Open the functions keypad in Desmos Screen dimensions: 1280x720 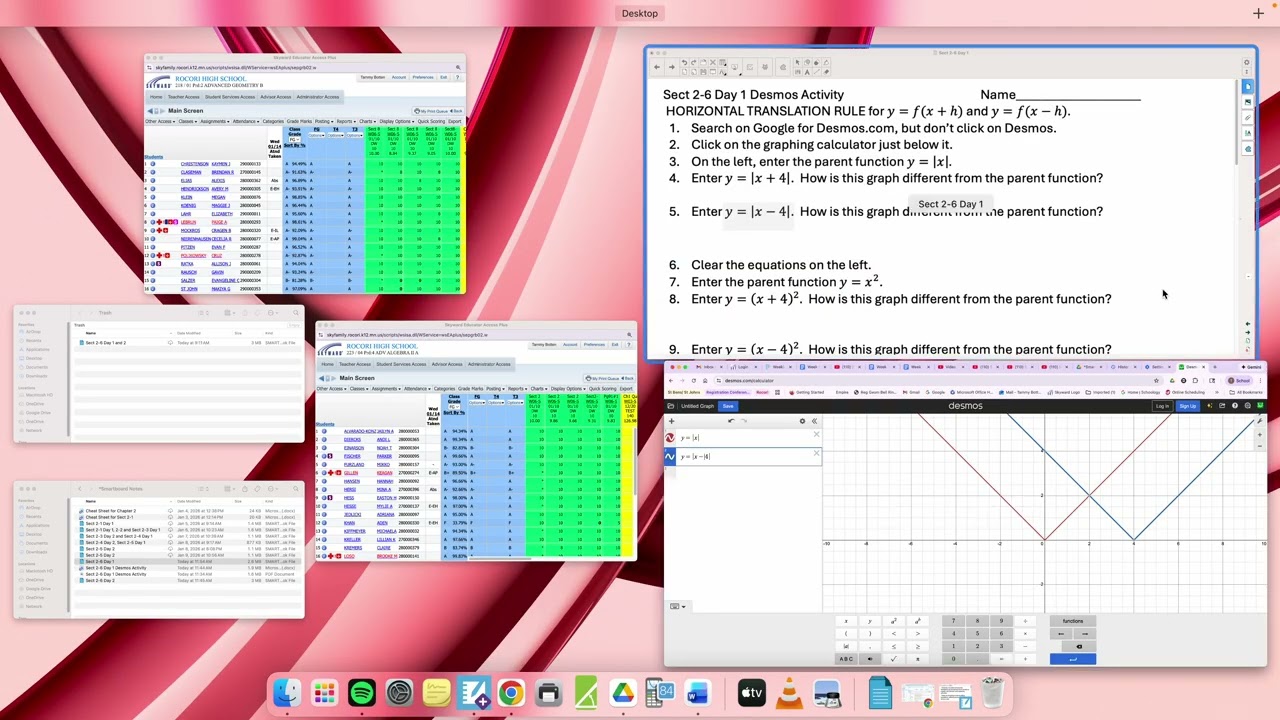click(x=1073, y=621)
